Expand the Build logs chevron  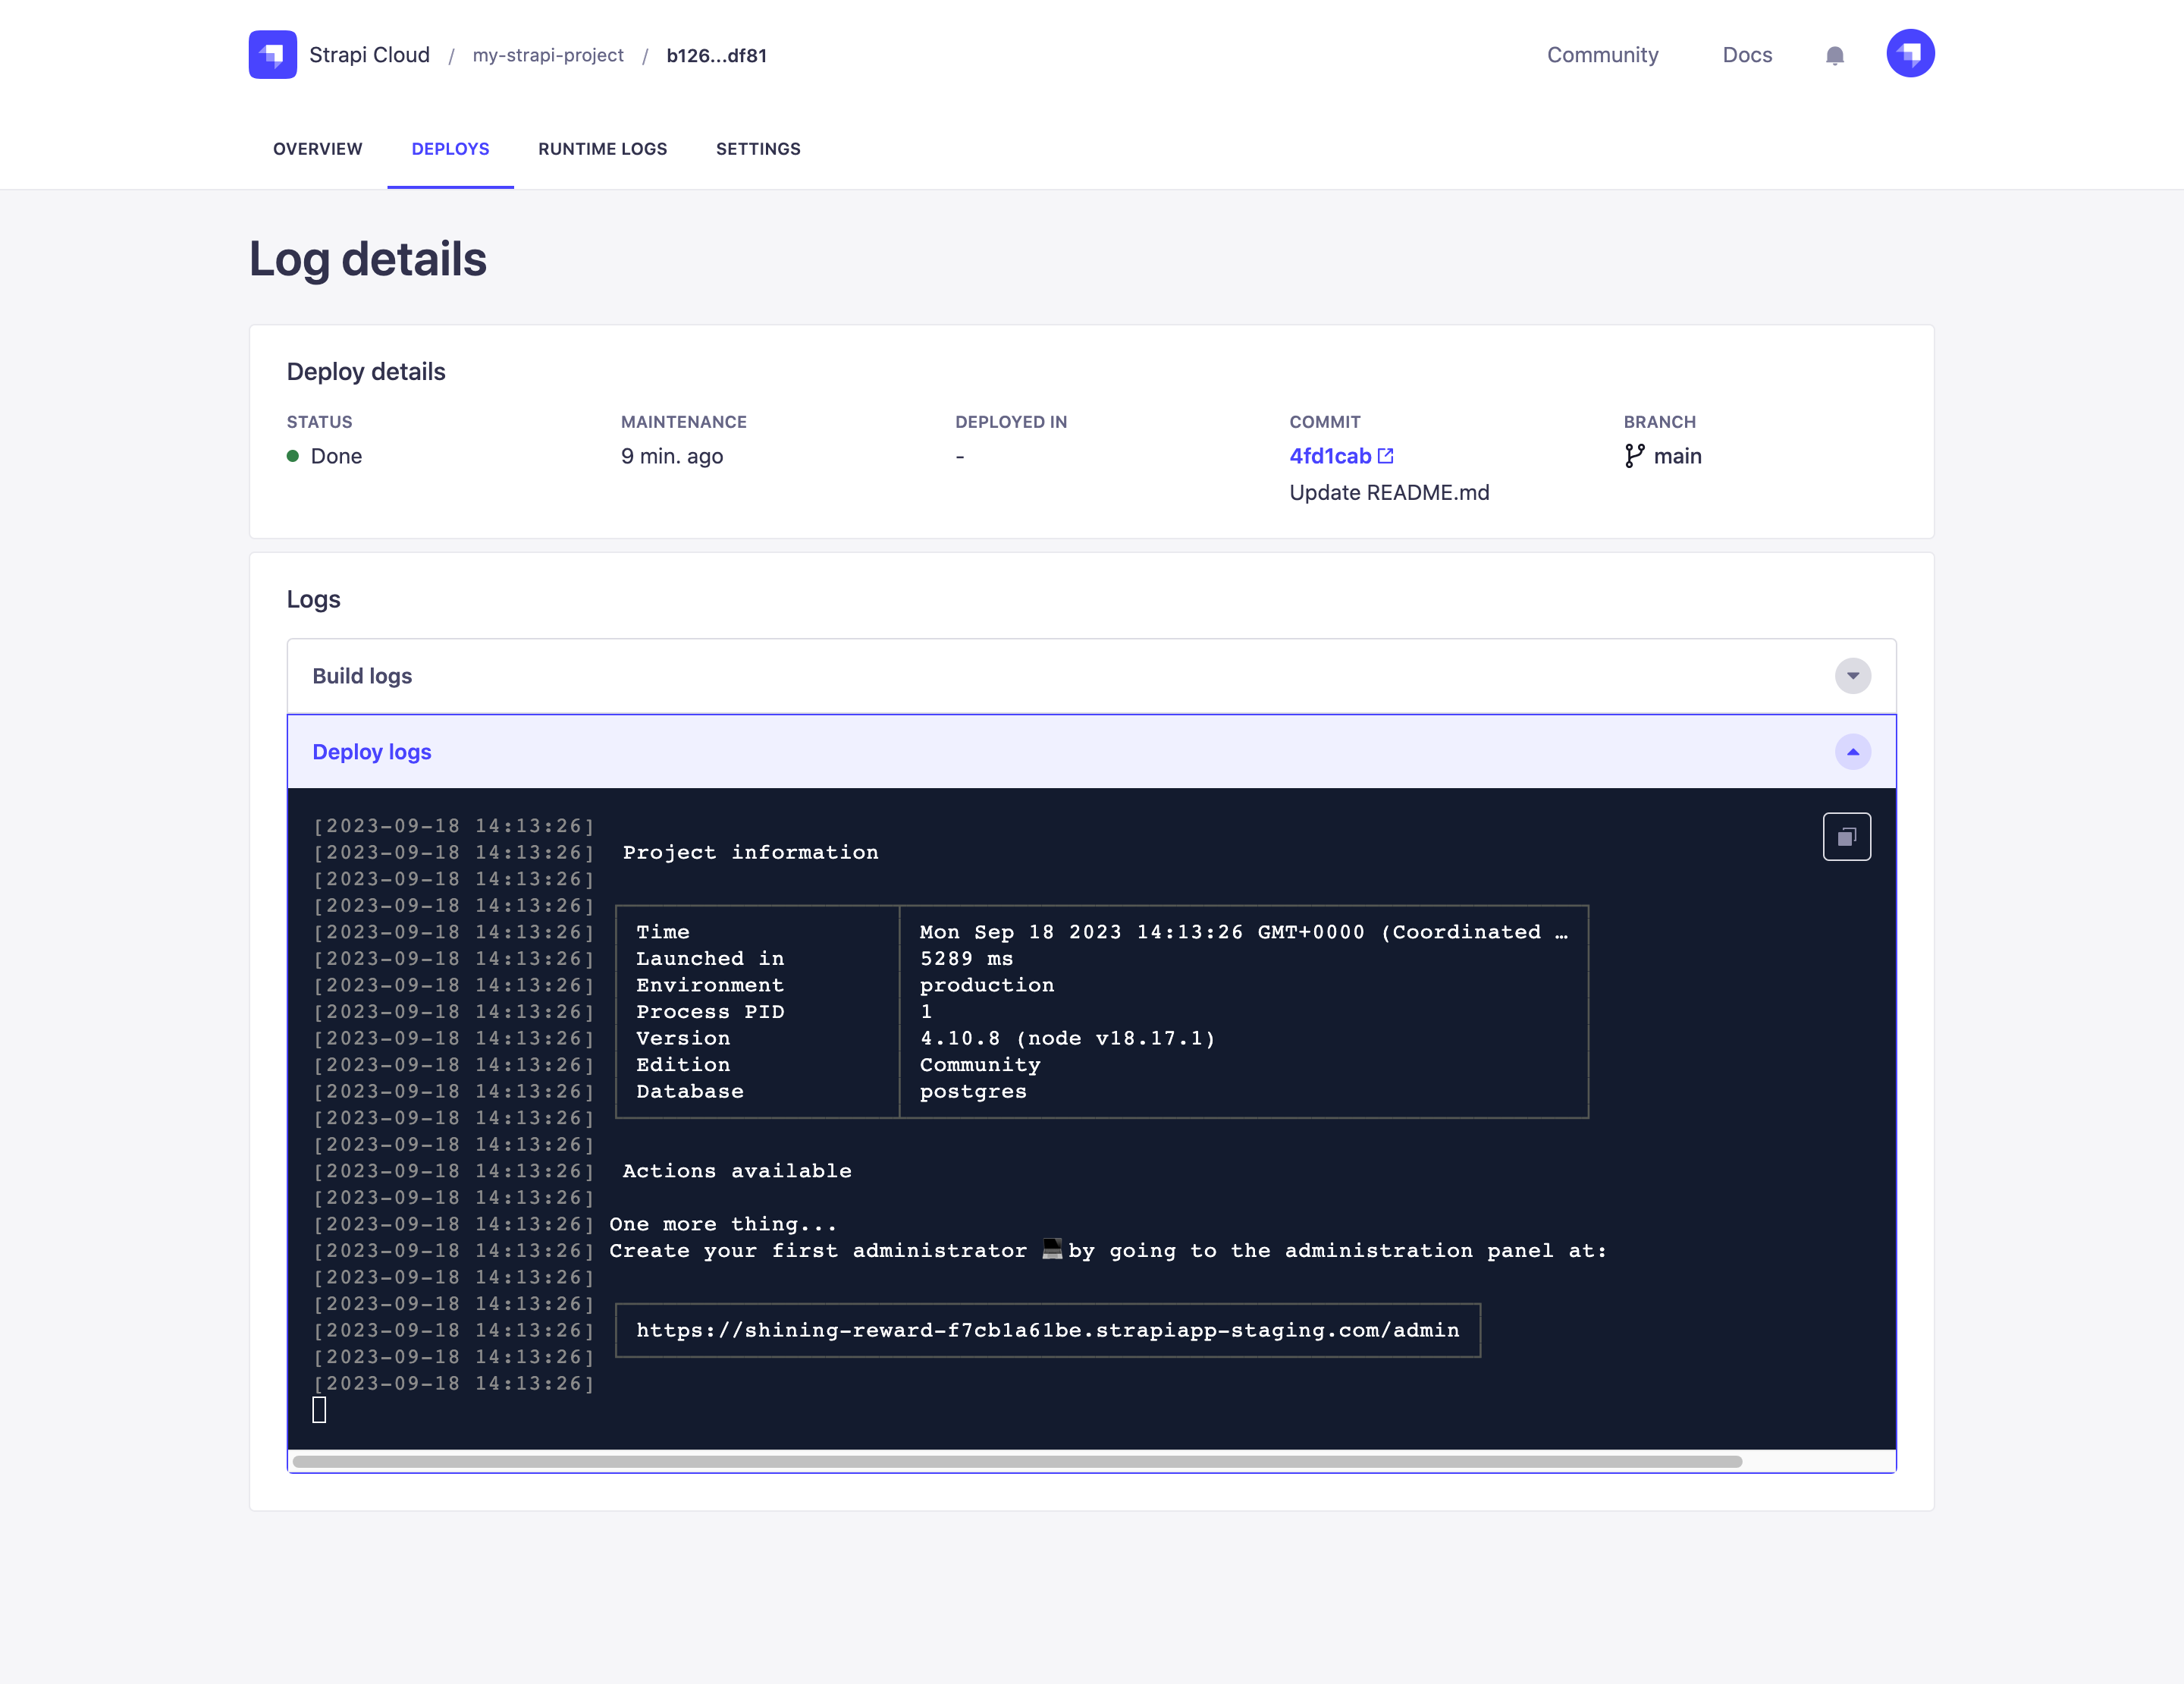coord(1852,676)
